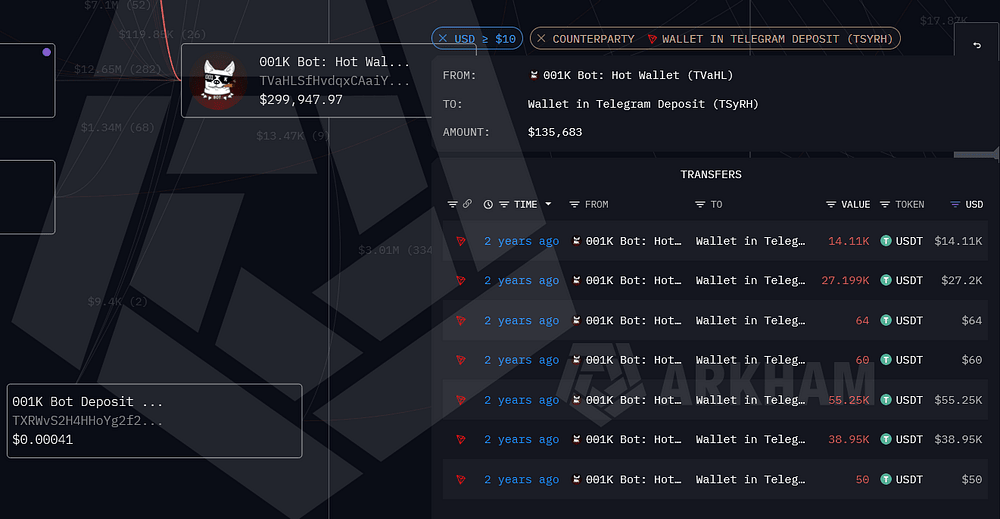
Task: Click the $135,683 amount value
Action: point(555,133)
